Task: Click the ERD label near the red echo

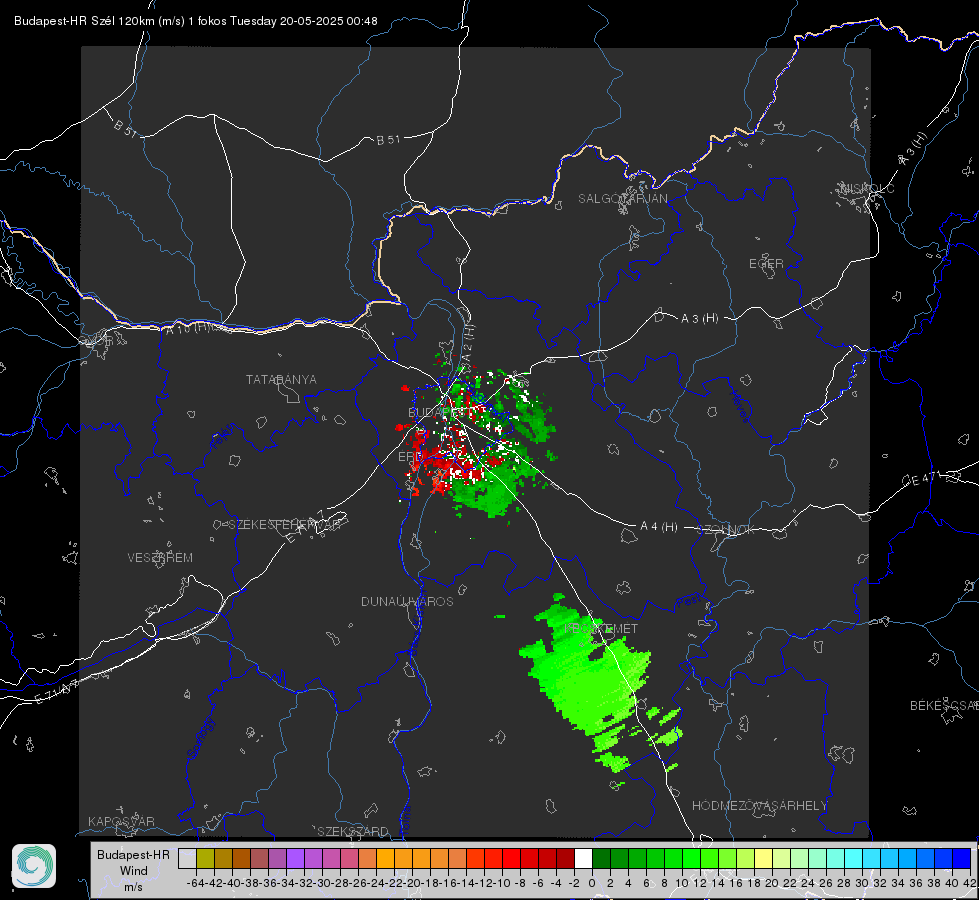Action: 409,457
